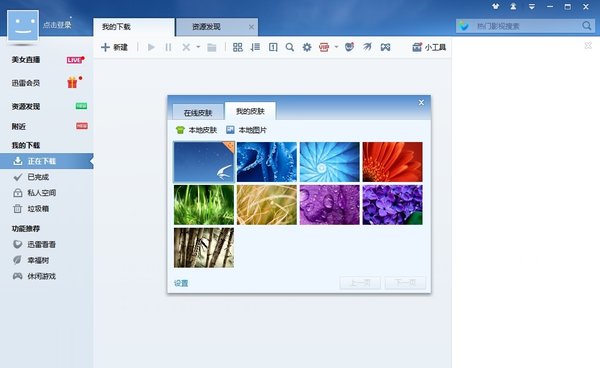
Task: Click the 上一页 previous page button
Action: click(360, 283)
